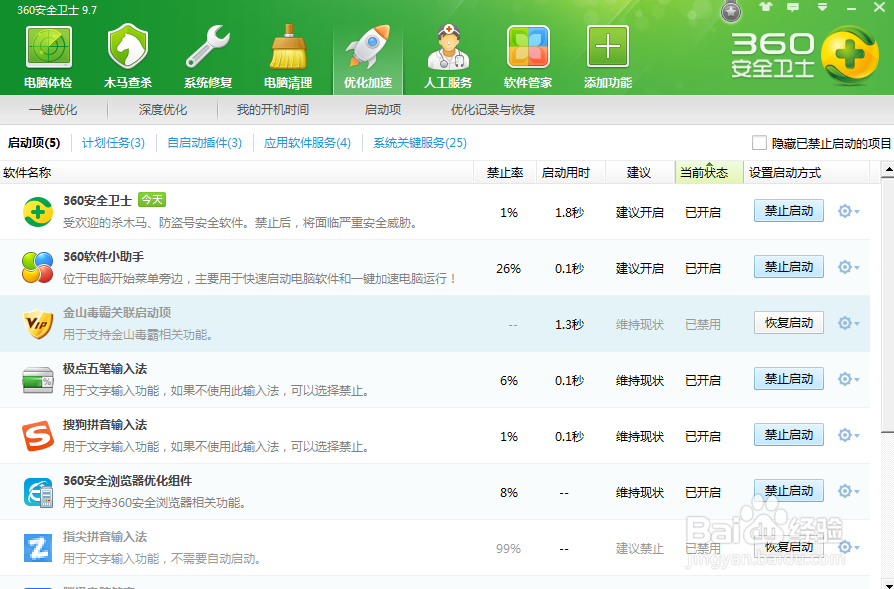Image resolution: width=894 pixels, height=589 pixels.
Task: Click 1.8秒 启动用时 value
Action: point(570,212)
